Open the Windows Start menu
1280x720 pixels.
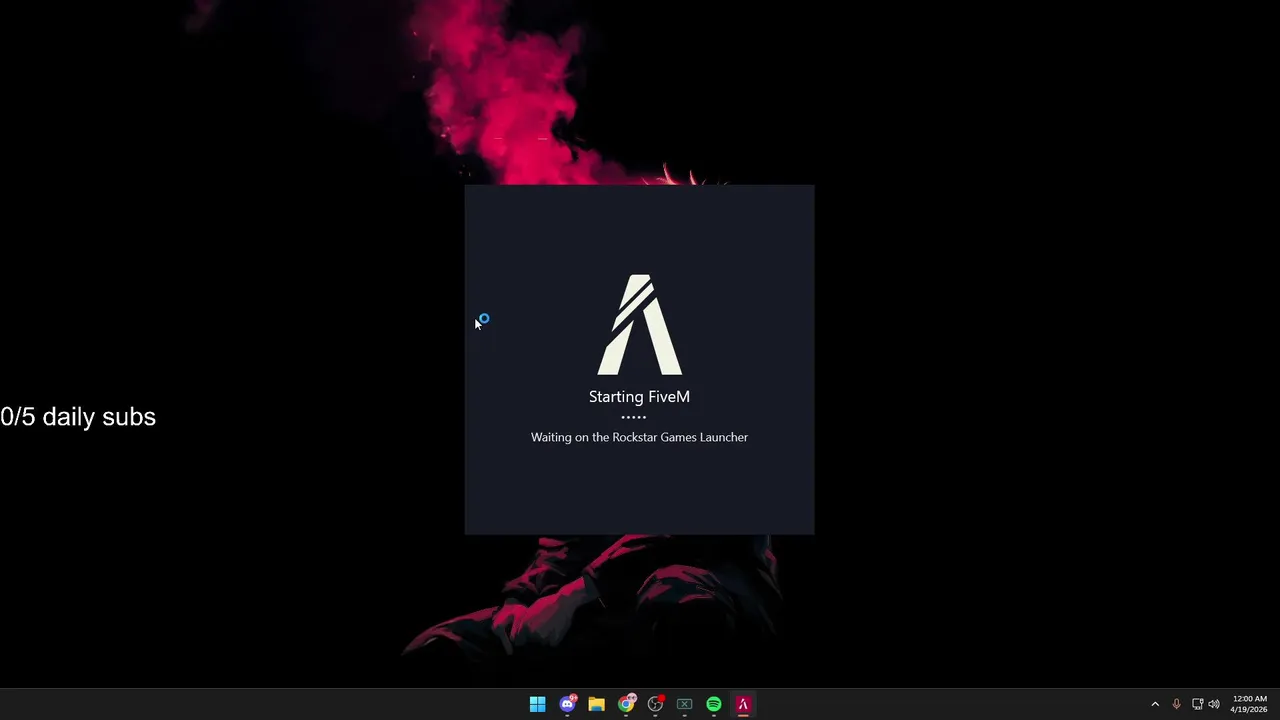pos(537,704)
